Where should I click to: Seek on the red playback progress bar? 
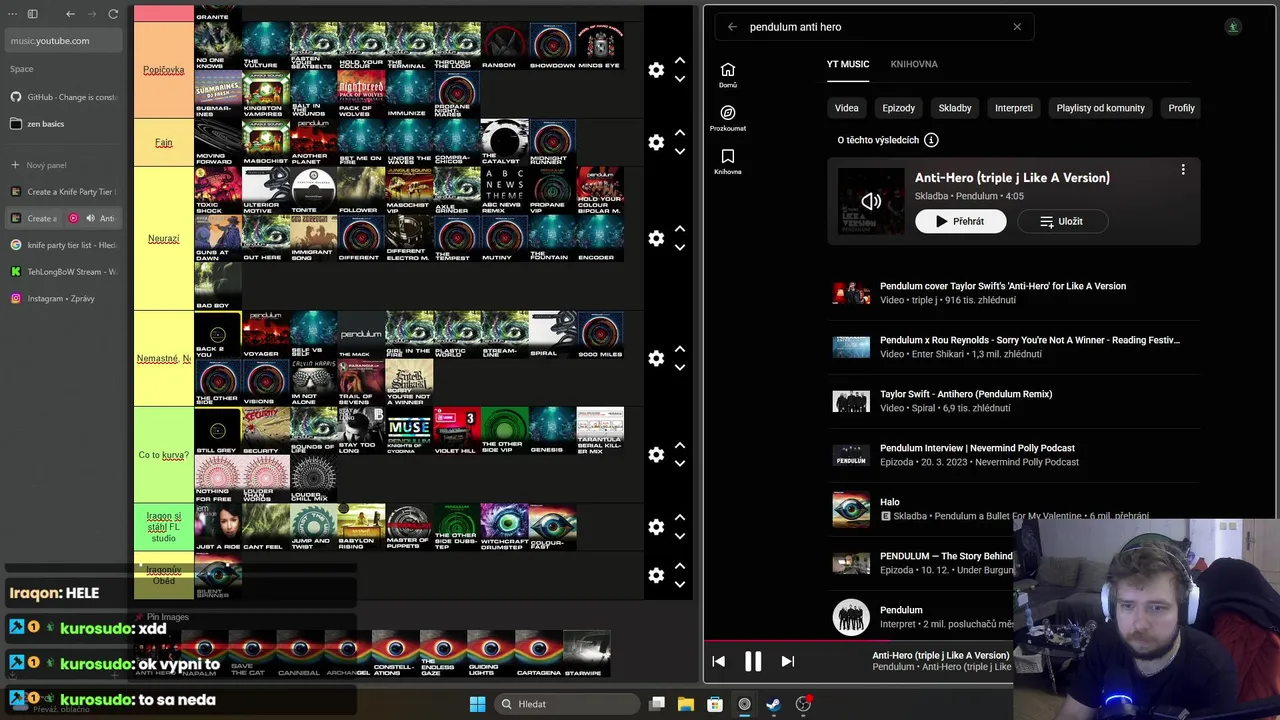(859, 641)
